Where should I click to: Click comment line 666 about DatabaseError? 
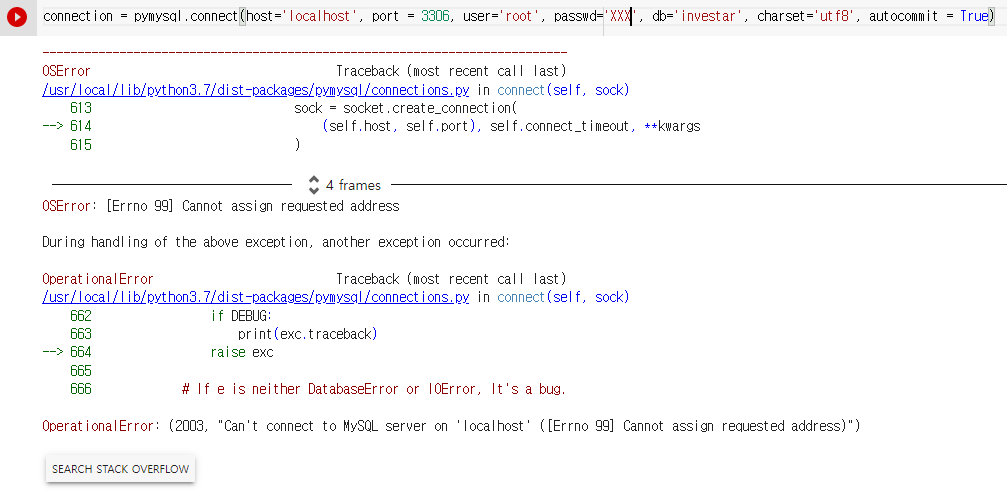point(318,389)
